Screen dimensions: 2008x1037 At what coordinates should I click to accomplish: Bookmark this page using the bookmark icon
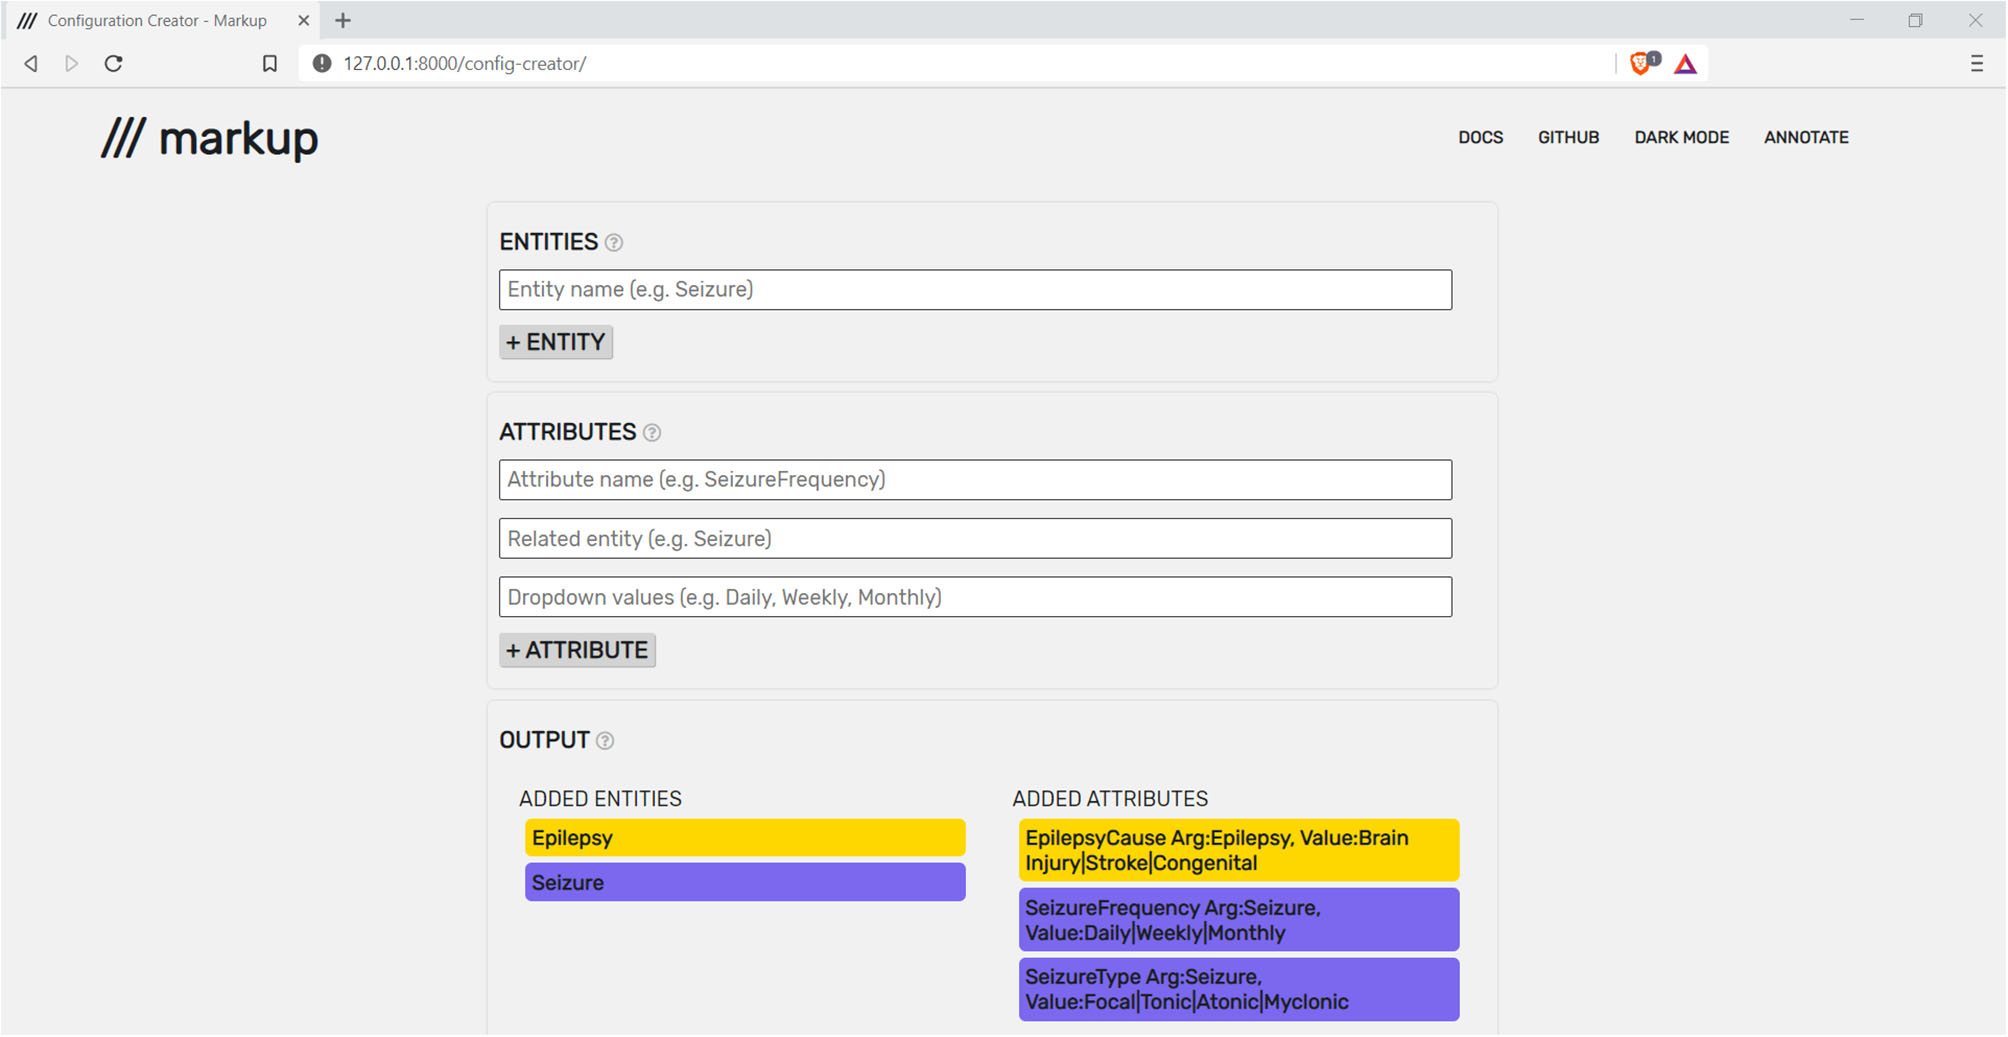click(270, 64)
